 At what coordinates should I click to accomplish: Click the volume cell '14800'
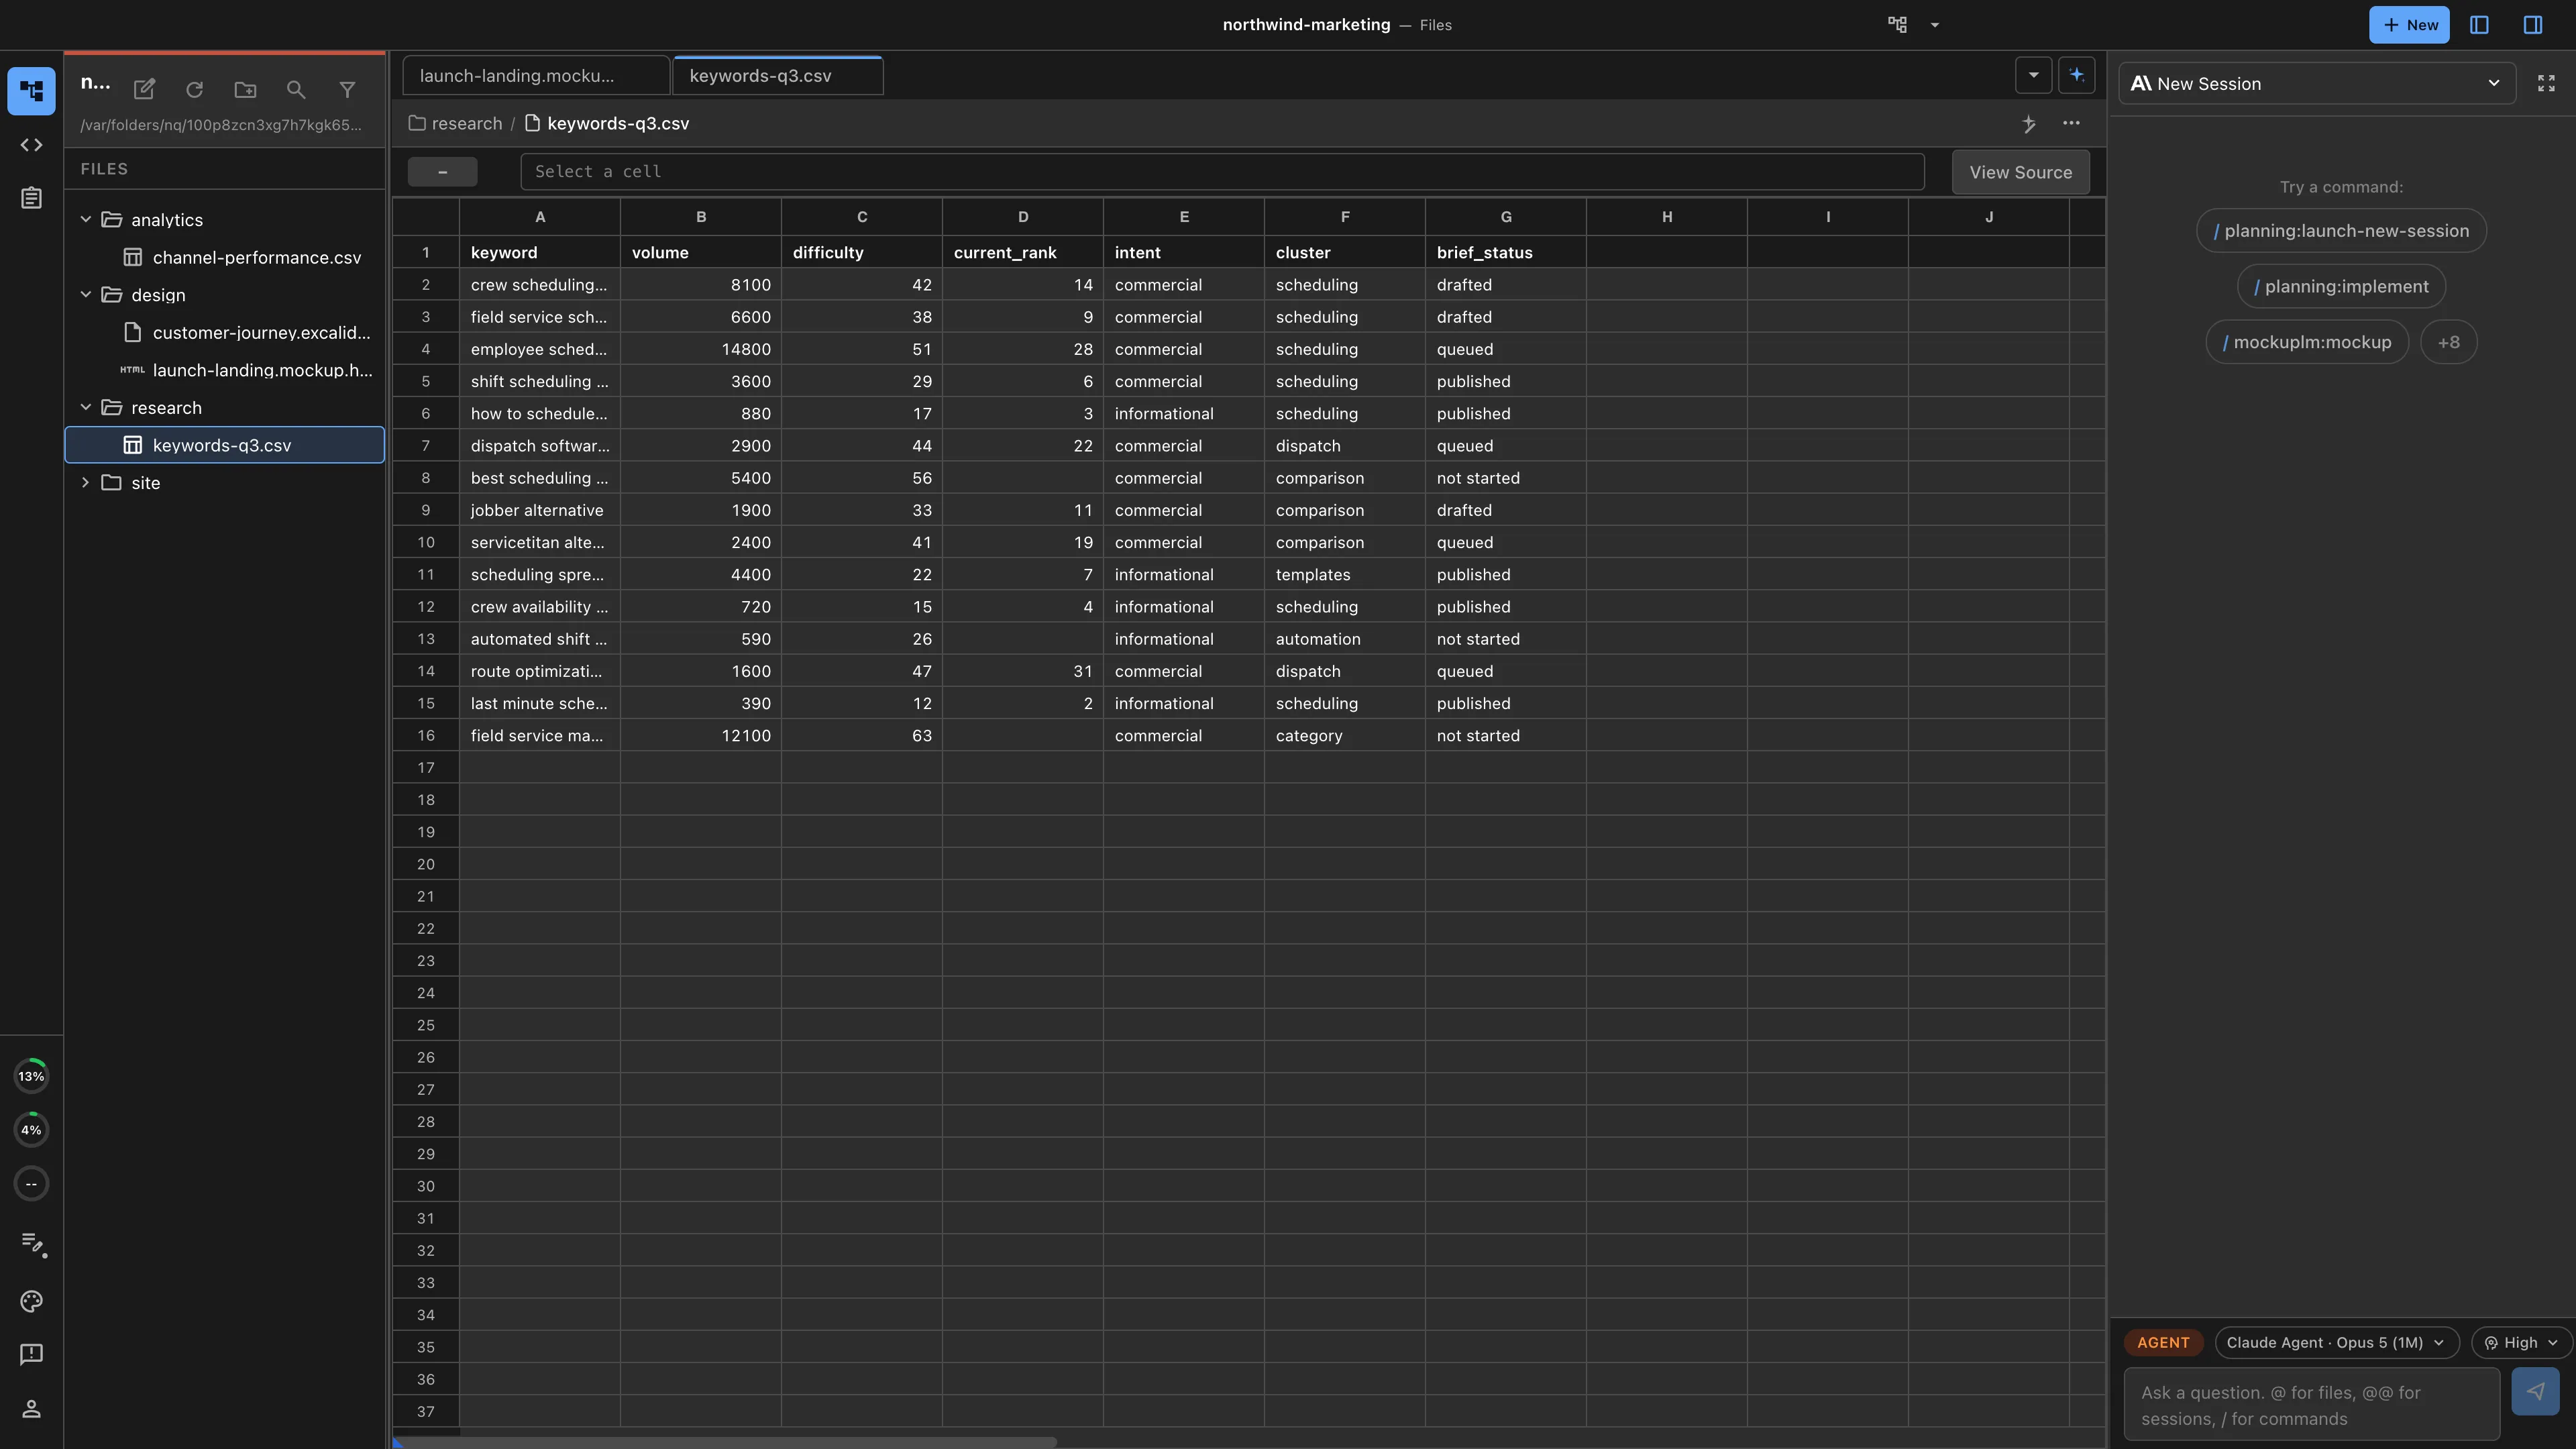pos(701,349)
